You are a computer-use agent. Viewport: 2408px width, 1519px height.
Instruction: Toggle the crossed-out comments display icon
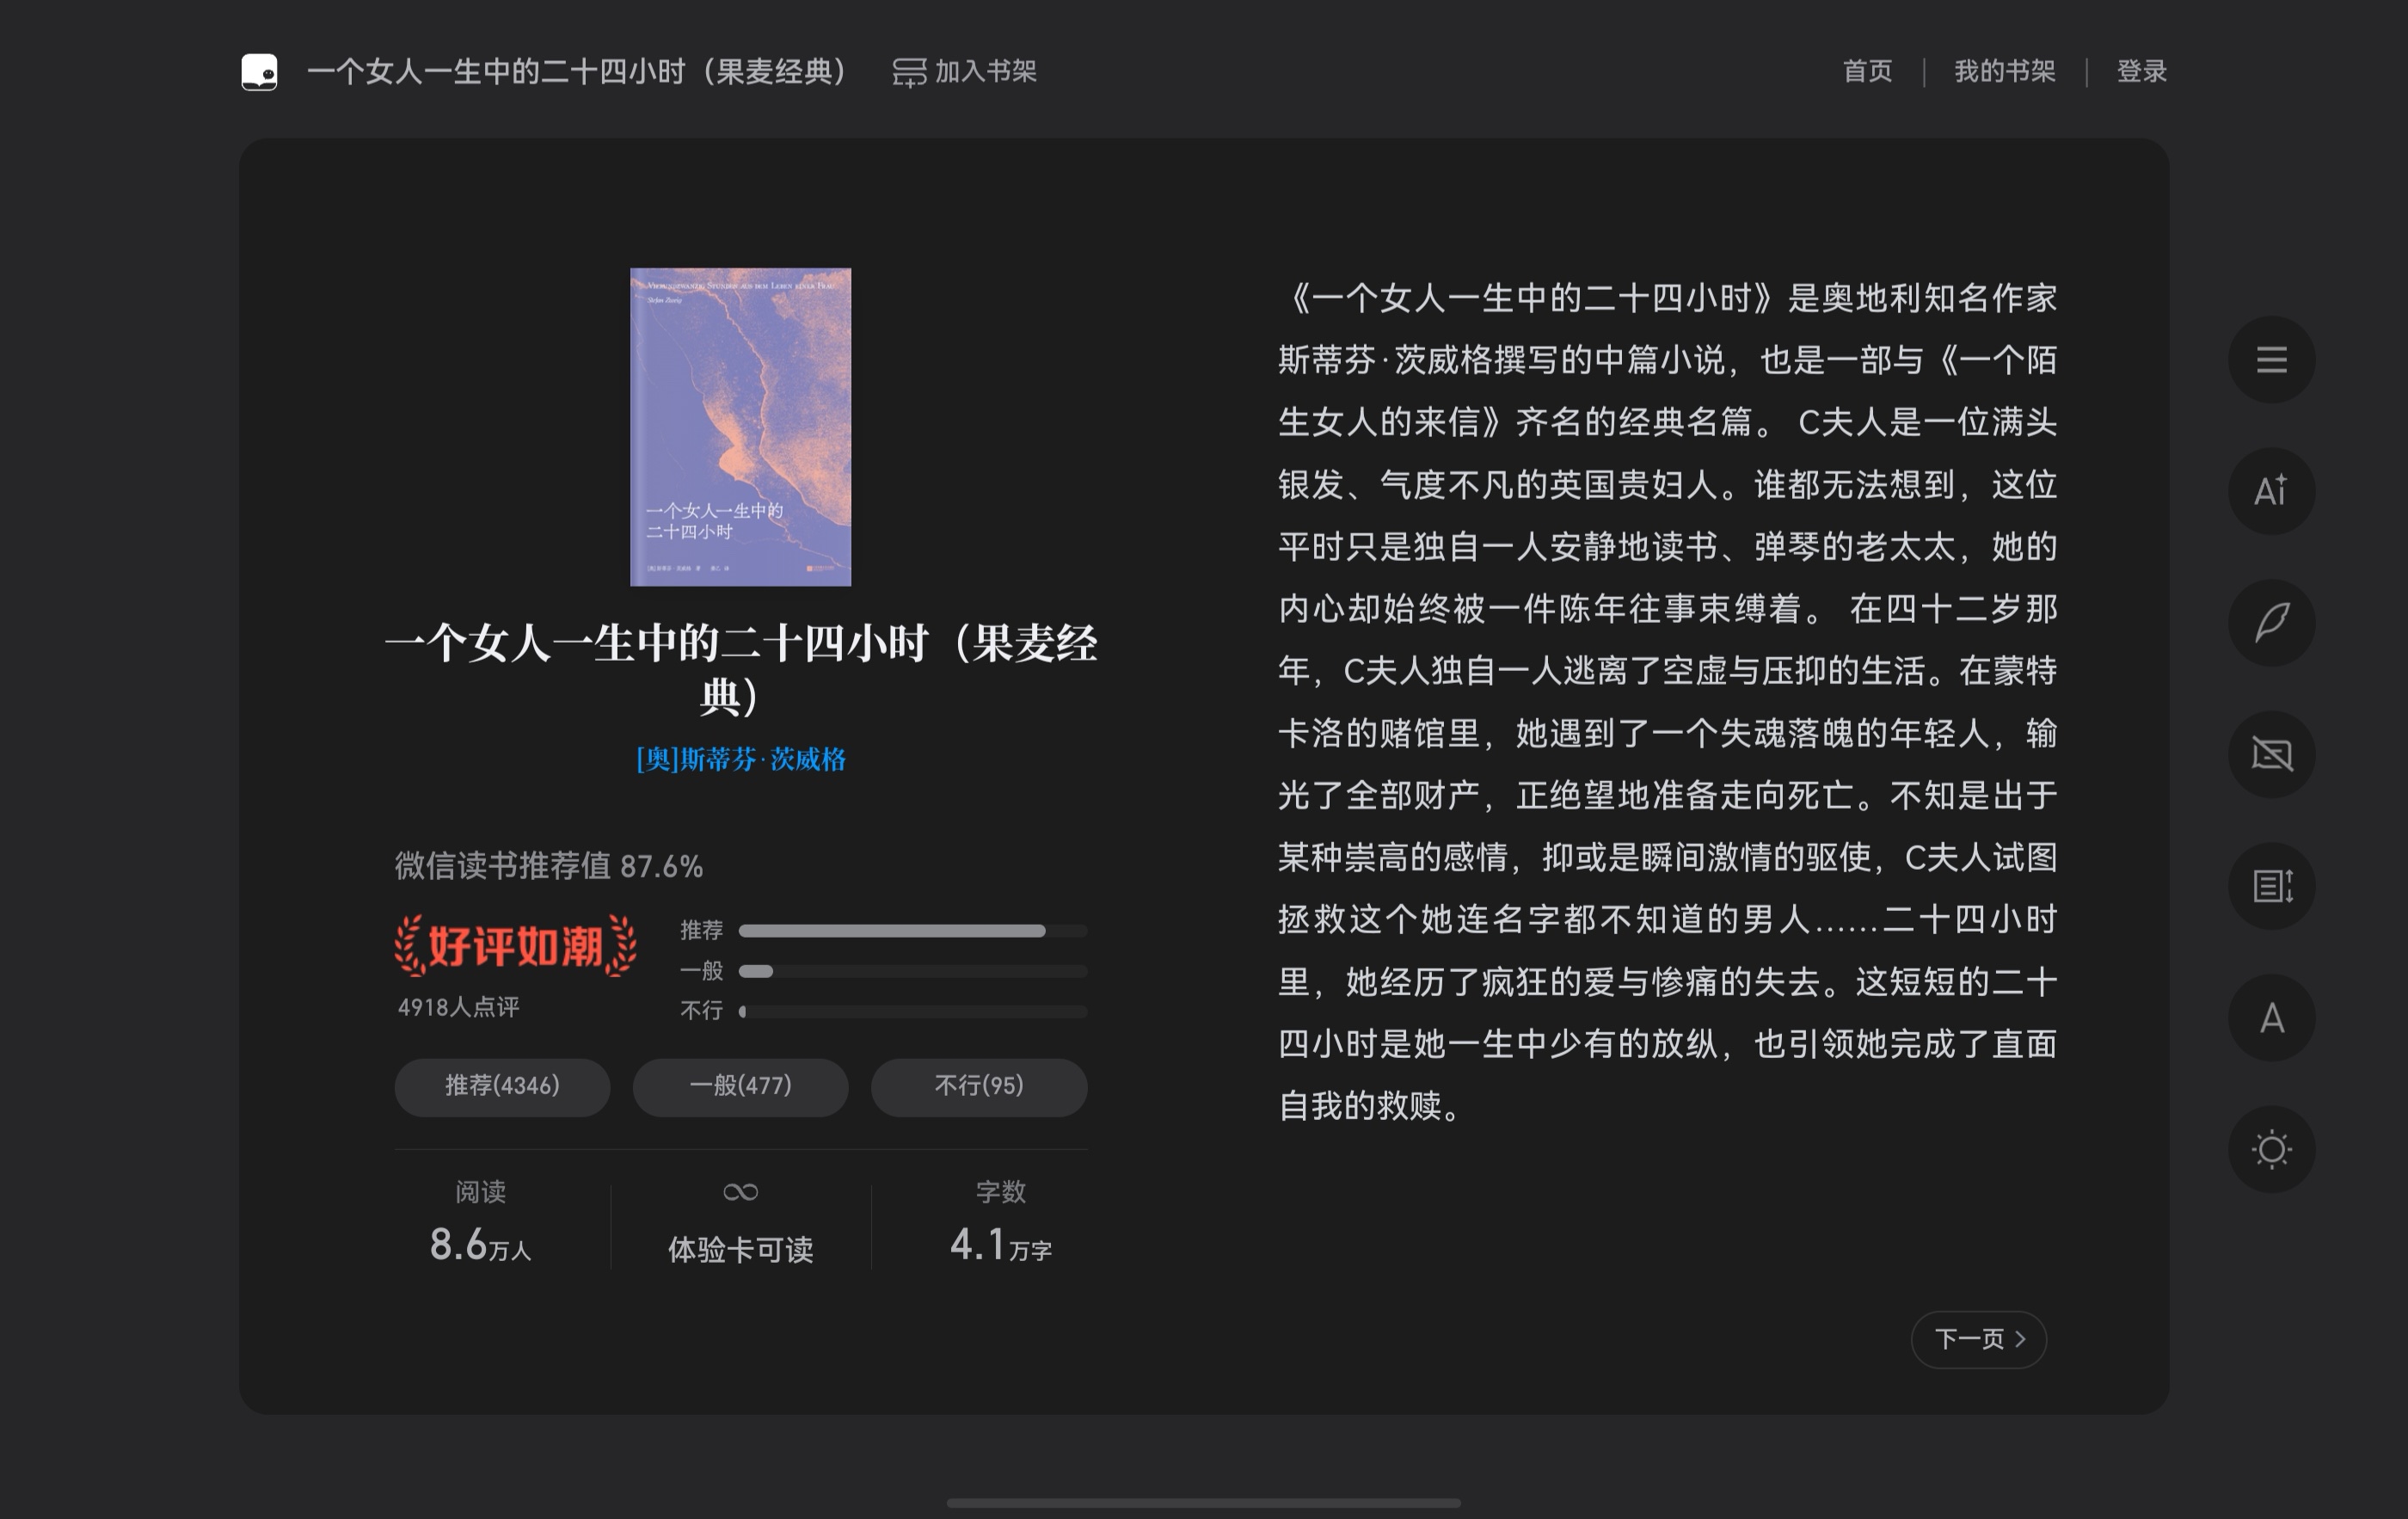click(2271, 754)
